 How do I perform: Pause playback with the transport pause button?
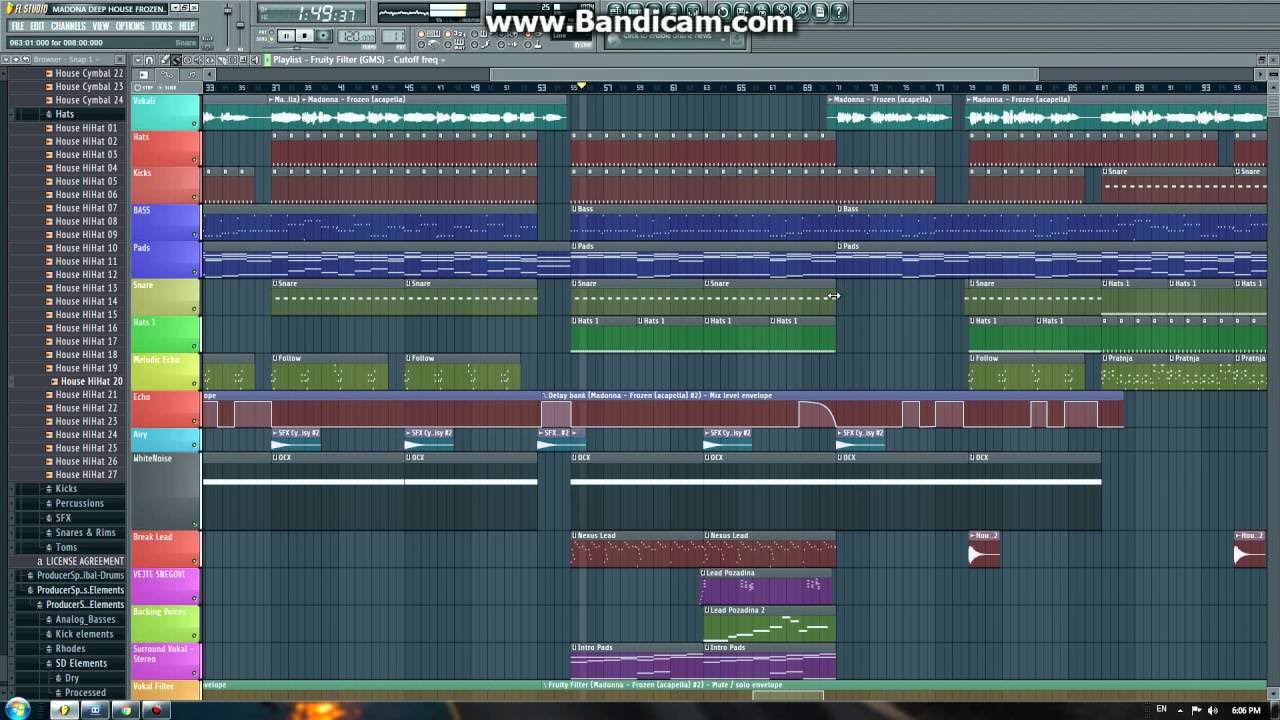coord(287,36)
